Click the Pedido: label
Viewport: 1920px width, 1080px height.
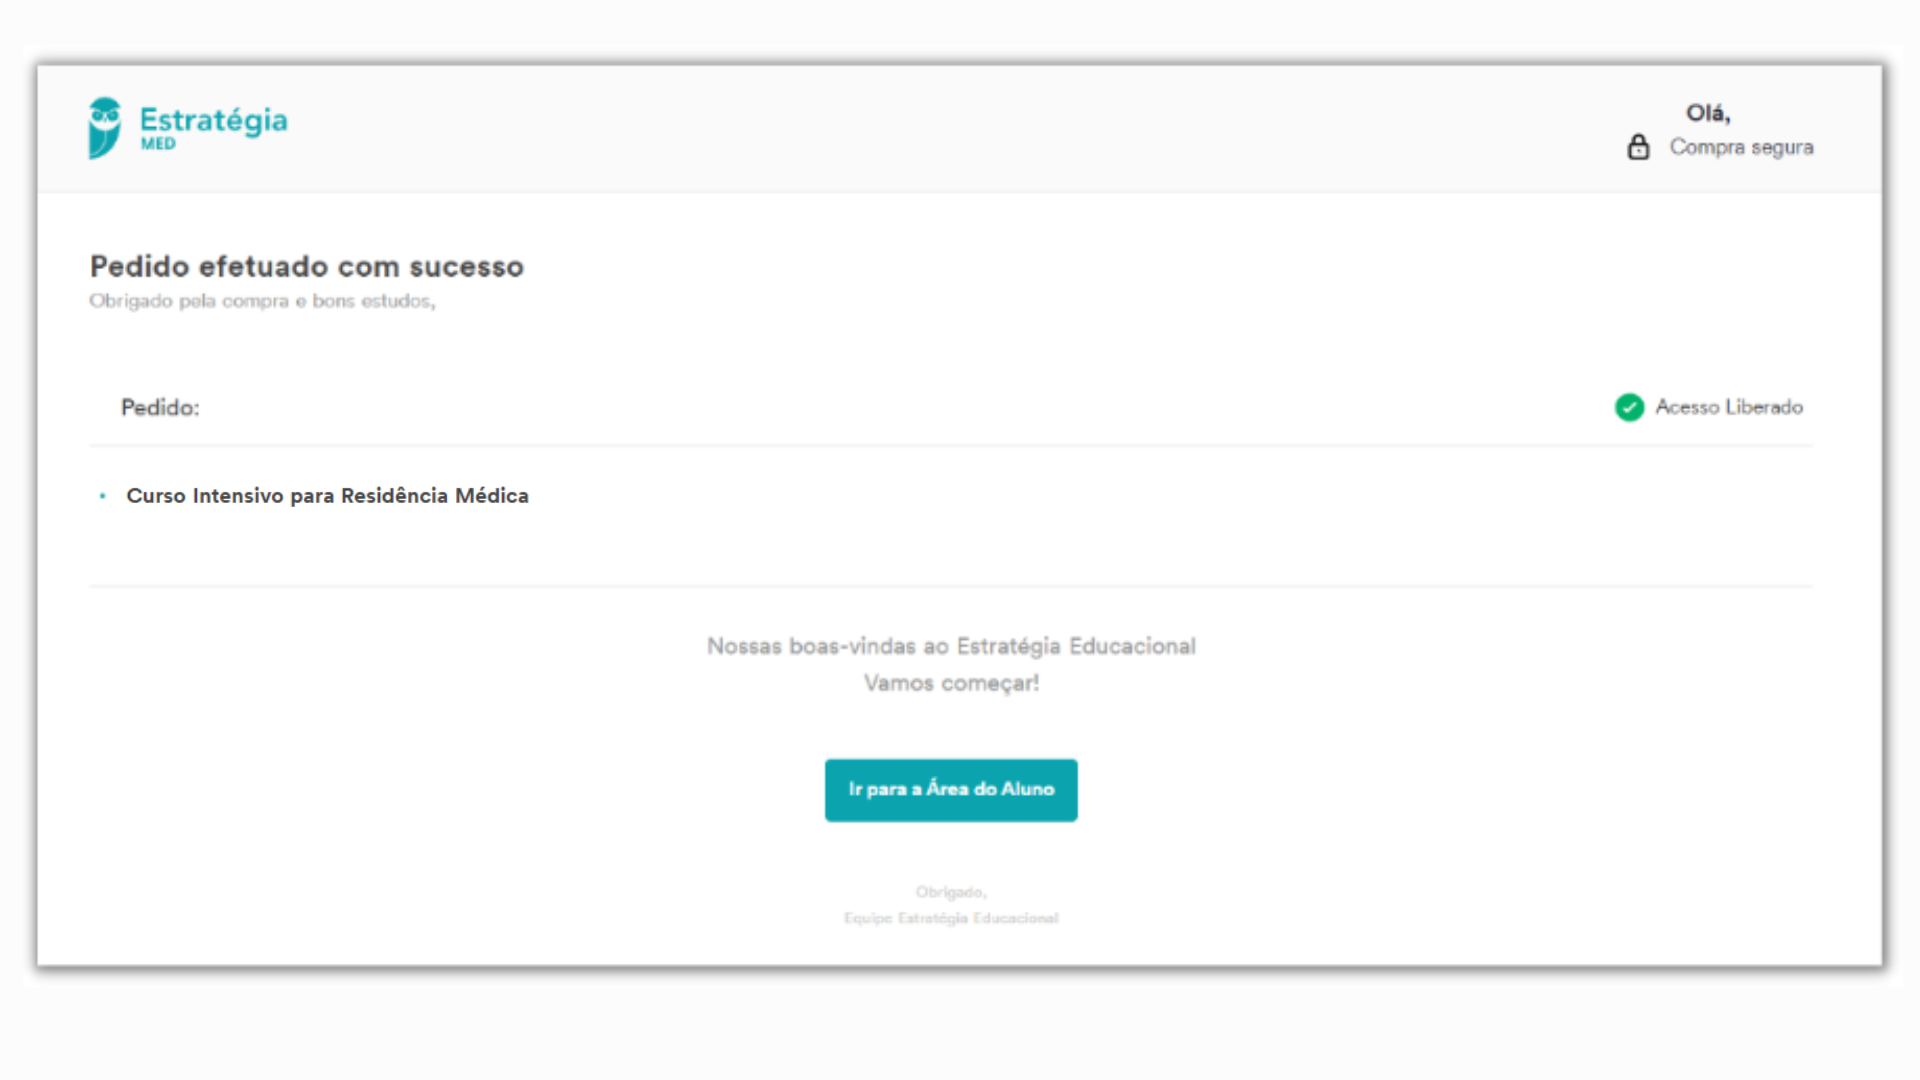pos(160,408)
